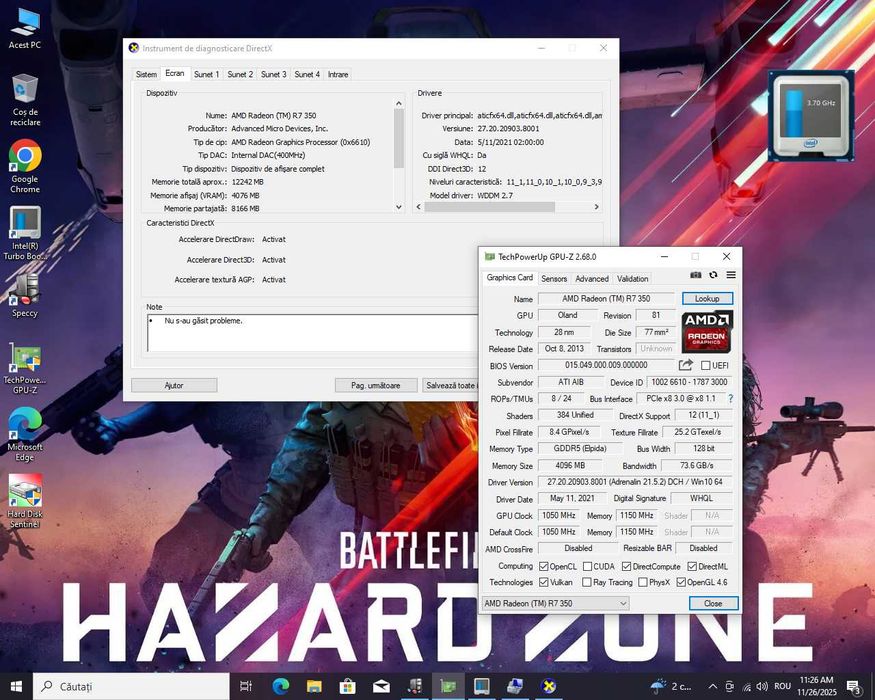Toggle the DirectCompute checkbox
Viewport: 875px width, 700px height.
[x=626, y=566]
